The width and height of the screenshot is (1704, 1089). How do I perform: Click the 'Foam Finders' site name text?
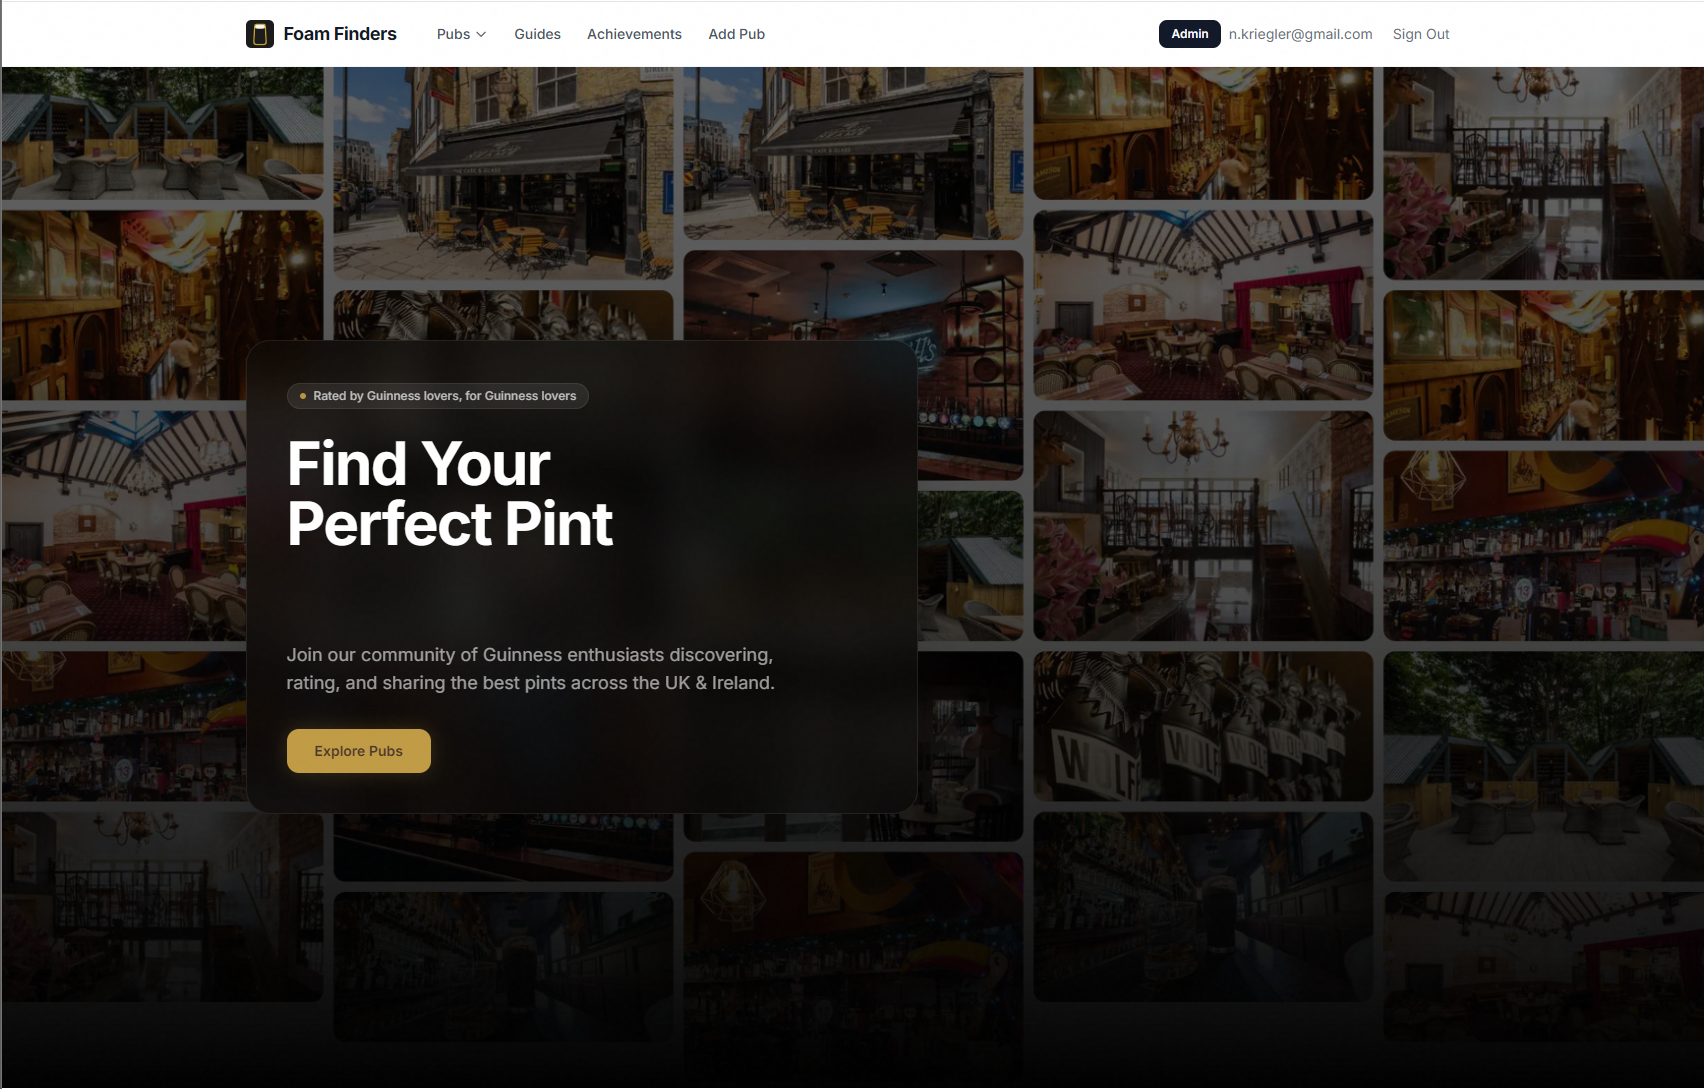click(x=341, y=33)
